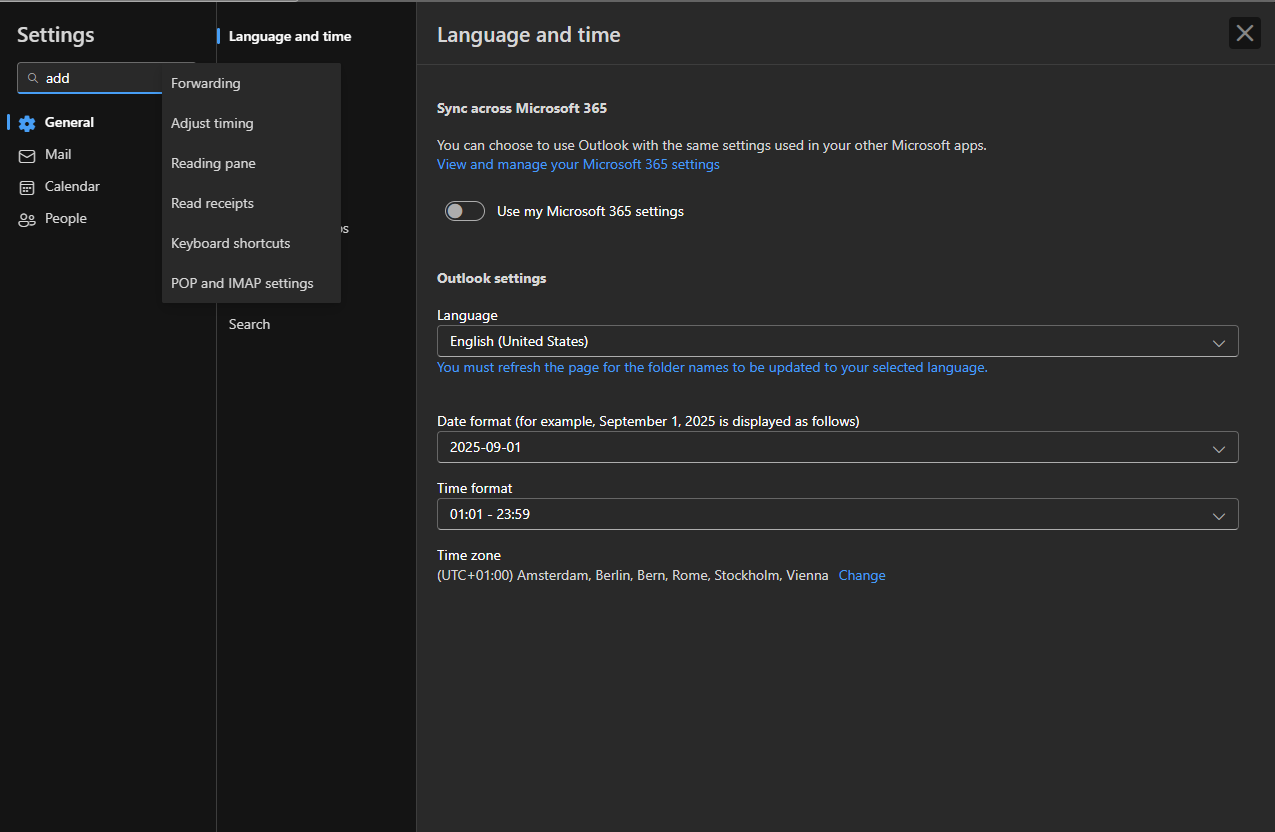Click the magnifier icon in search box
This screenshot has width=1275, height=832.
33,78
